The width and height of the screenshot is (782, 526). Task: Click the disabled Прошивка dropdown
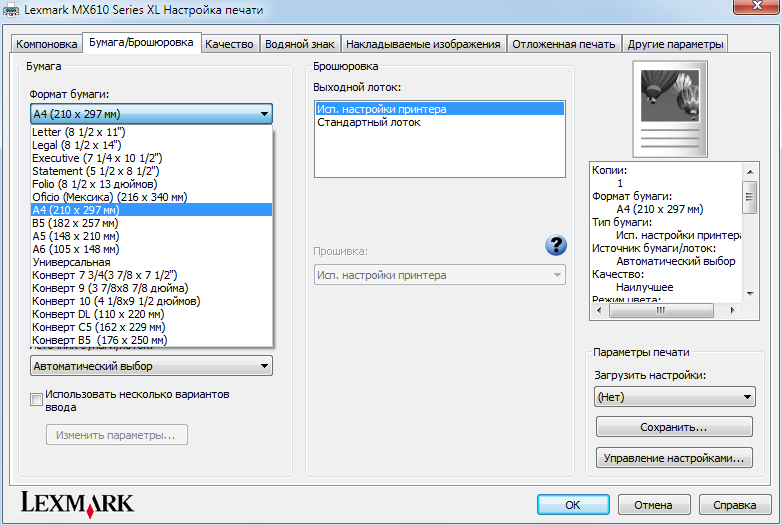(439, 275)
